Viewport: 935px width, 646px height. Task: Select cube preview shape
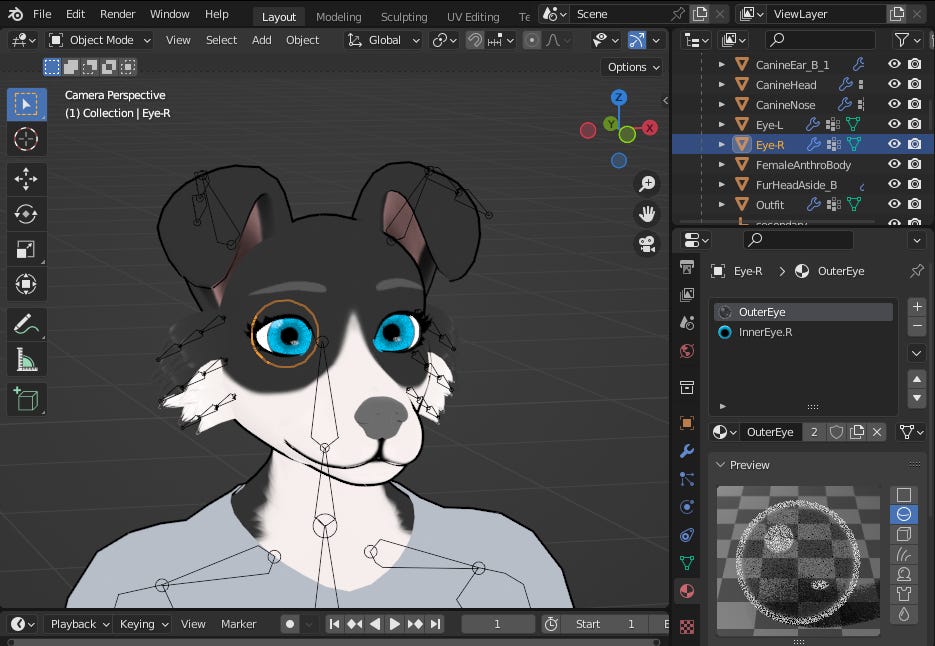[904, 534]
